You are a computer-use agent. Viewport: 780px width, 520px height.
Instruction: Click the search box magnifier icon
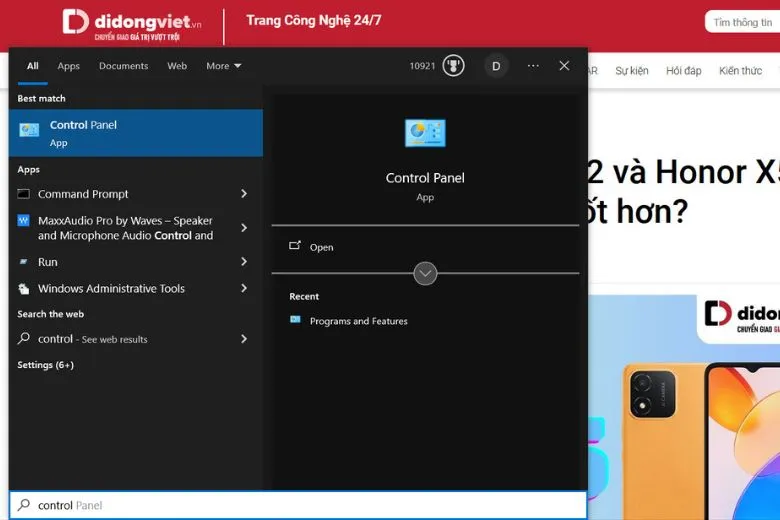pos(23,505)
